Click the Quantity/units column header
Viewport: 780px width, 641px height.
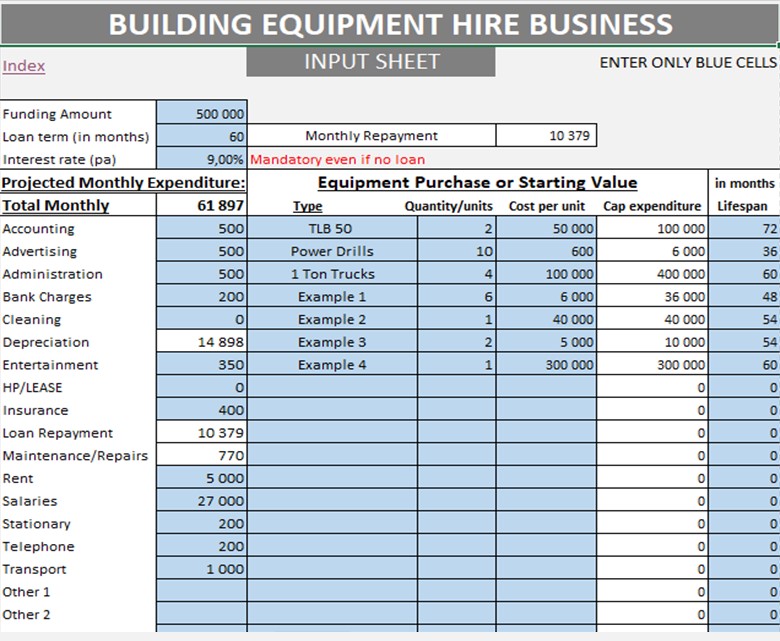pos(448,206)
